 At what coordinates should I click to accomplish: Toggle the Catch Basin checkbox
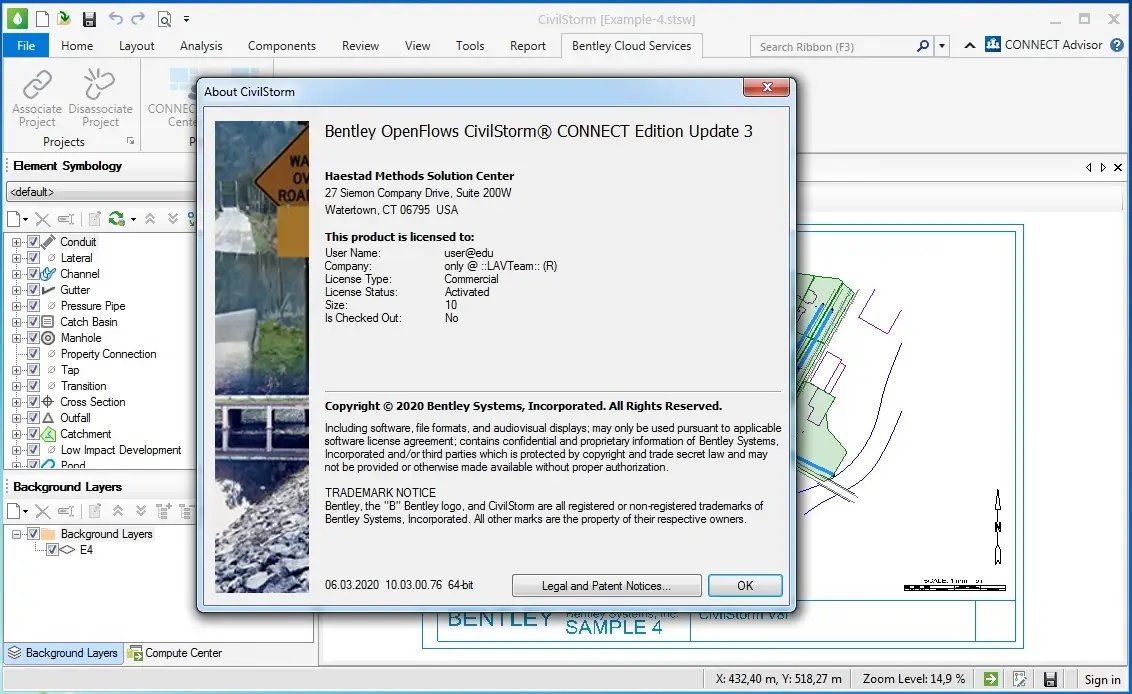(x=33, y=322)
